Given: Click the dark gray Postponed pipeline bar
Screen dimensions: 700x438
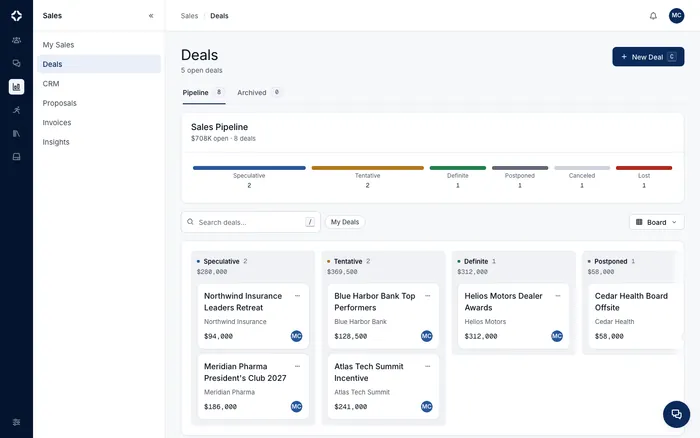Looking at the screenshot, I should click(520, 168).
